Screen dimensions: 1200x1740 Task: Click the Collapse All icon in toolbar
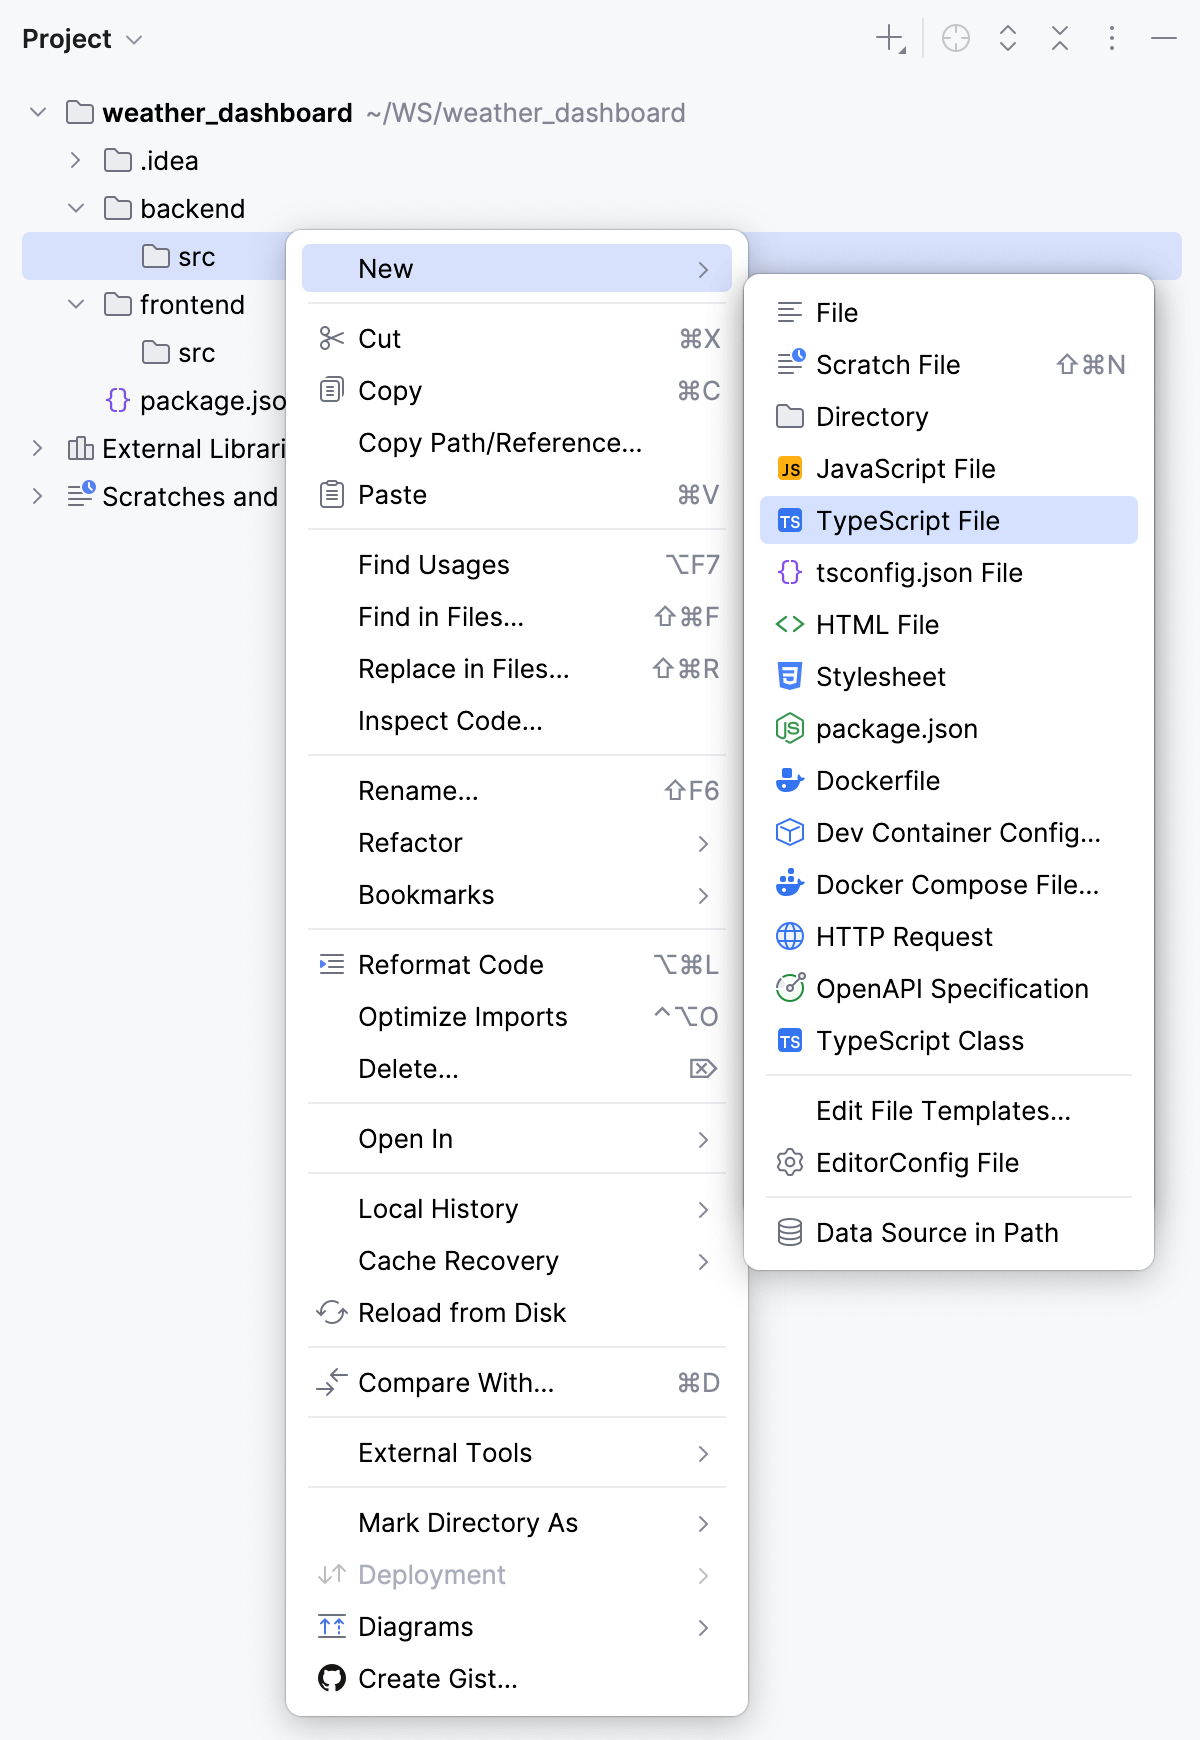(x=1060, y=39)
